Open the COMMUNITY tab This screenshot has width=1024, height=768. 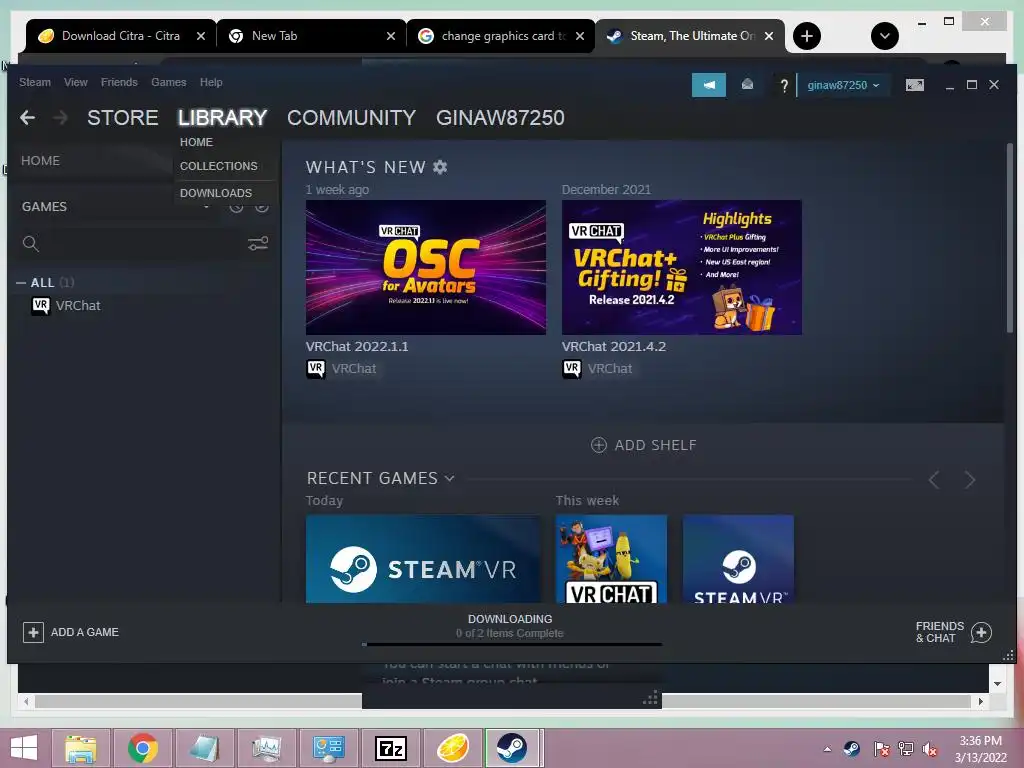coord(351,118)
